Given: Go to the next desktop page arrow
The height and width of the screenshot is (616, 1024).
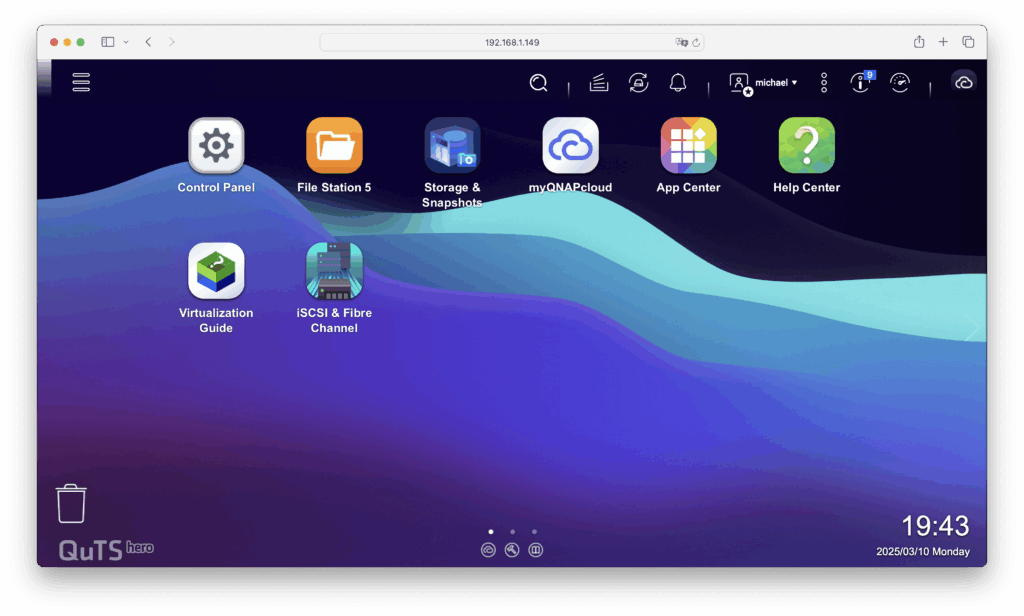Looking at the screenshot, I should (x=972, y=330).
